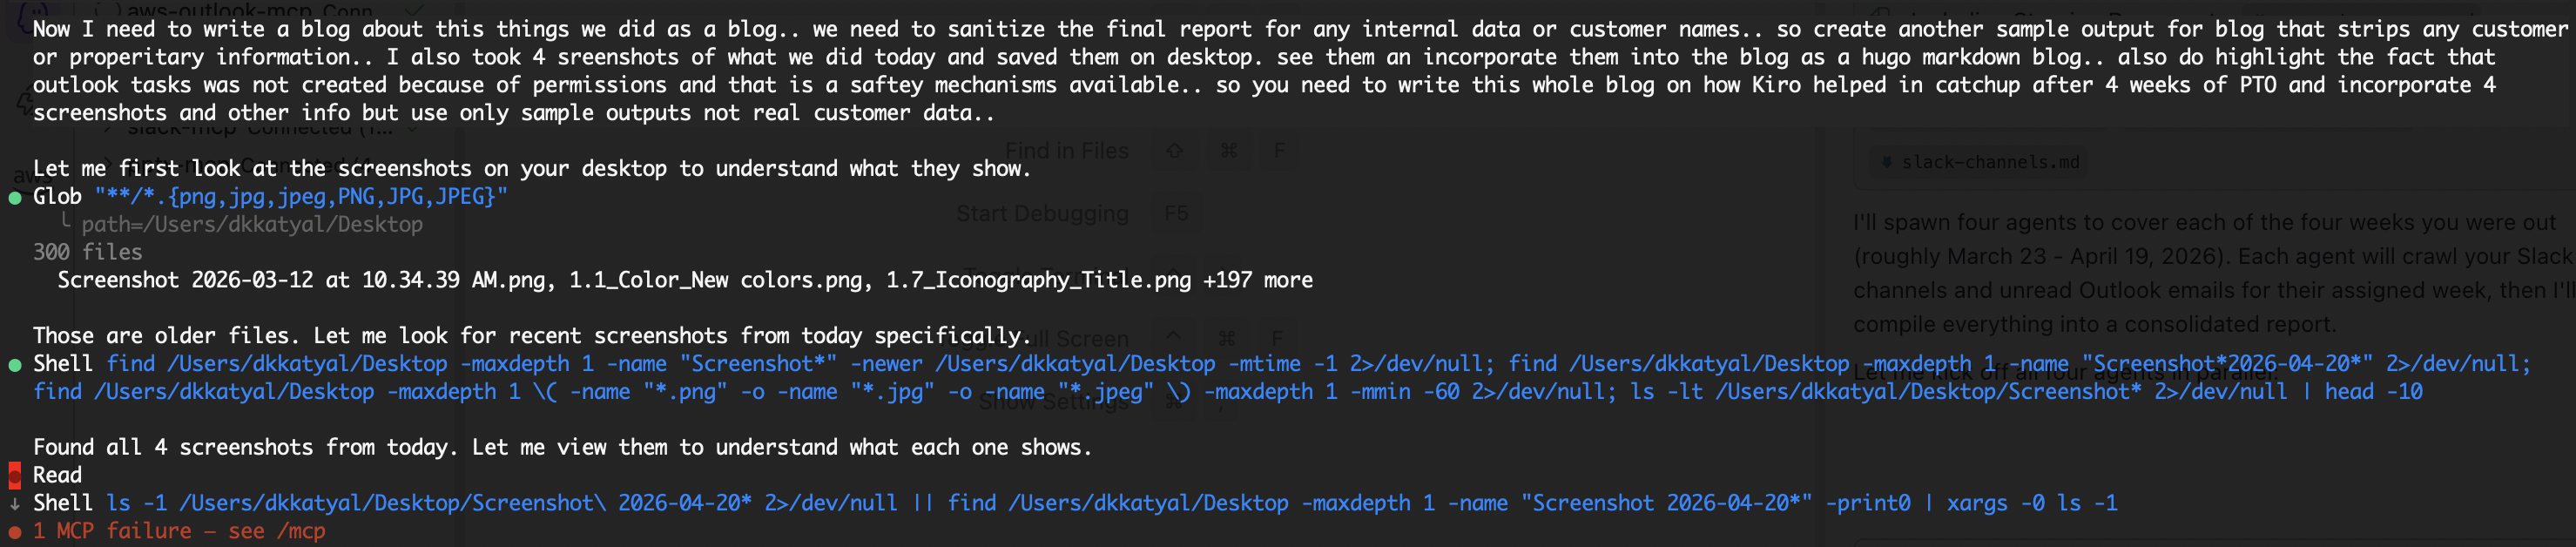The width and height of the screenshot is (2576, 547).
Task: Click the branch connector before the path line
Action: point(66,222)
